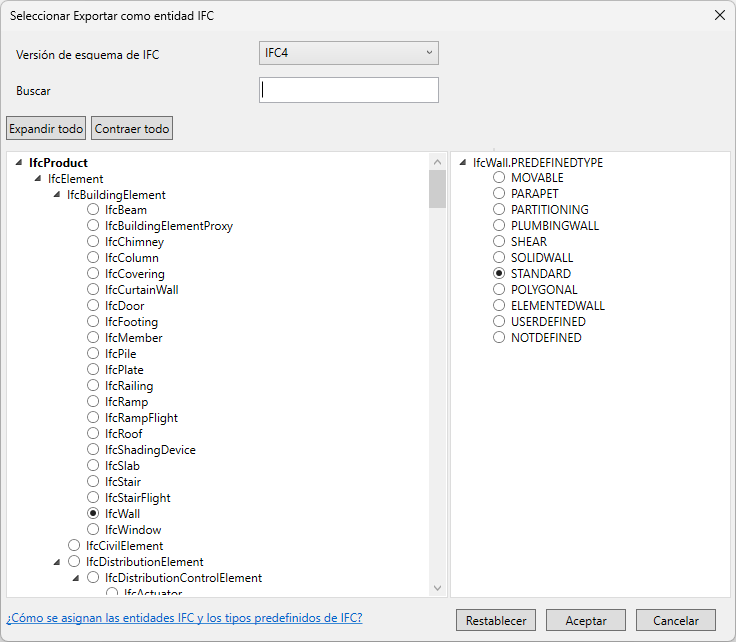Click the Restablecer button

coord(496,620)
